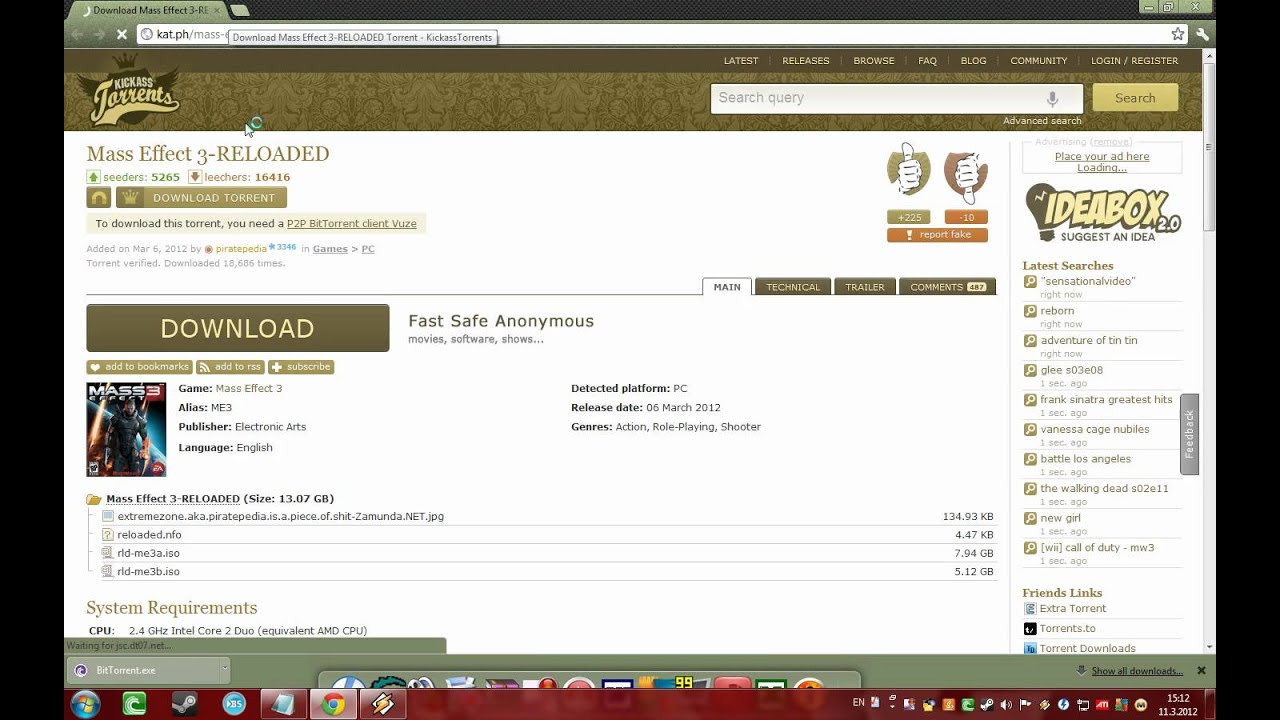Open the FAQ menu item
Viewport: 1280px width, 720px height.
(928, 61)
